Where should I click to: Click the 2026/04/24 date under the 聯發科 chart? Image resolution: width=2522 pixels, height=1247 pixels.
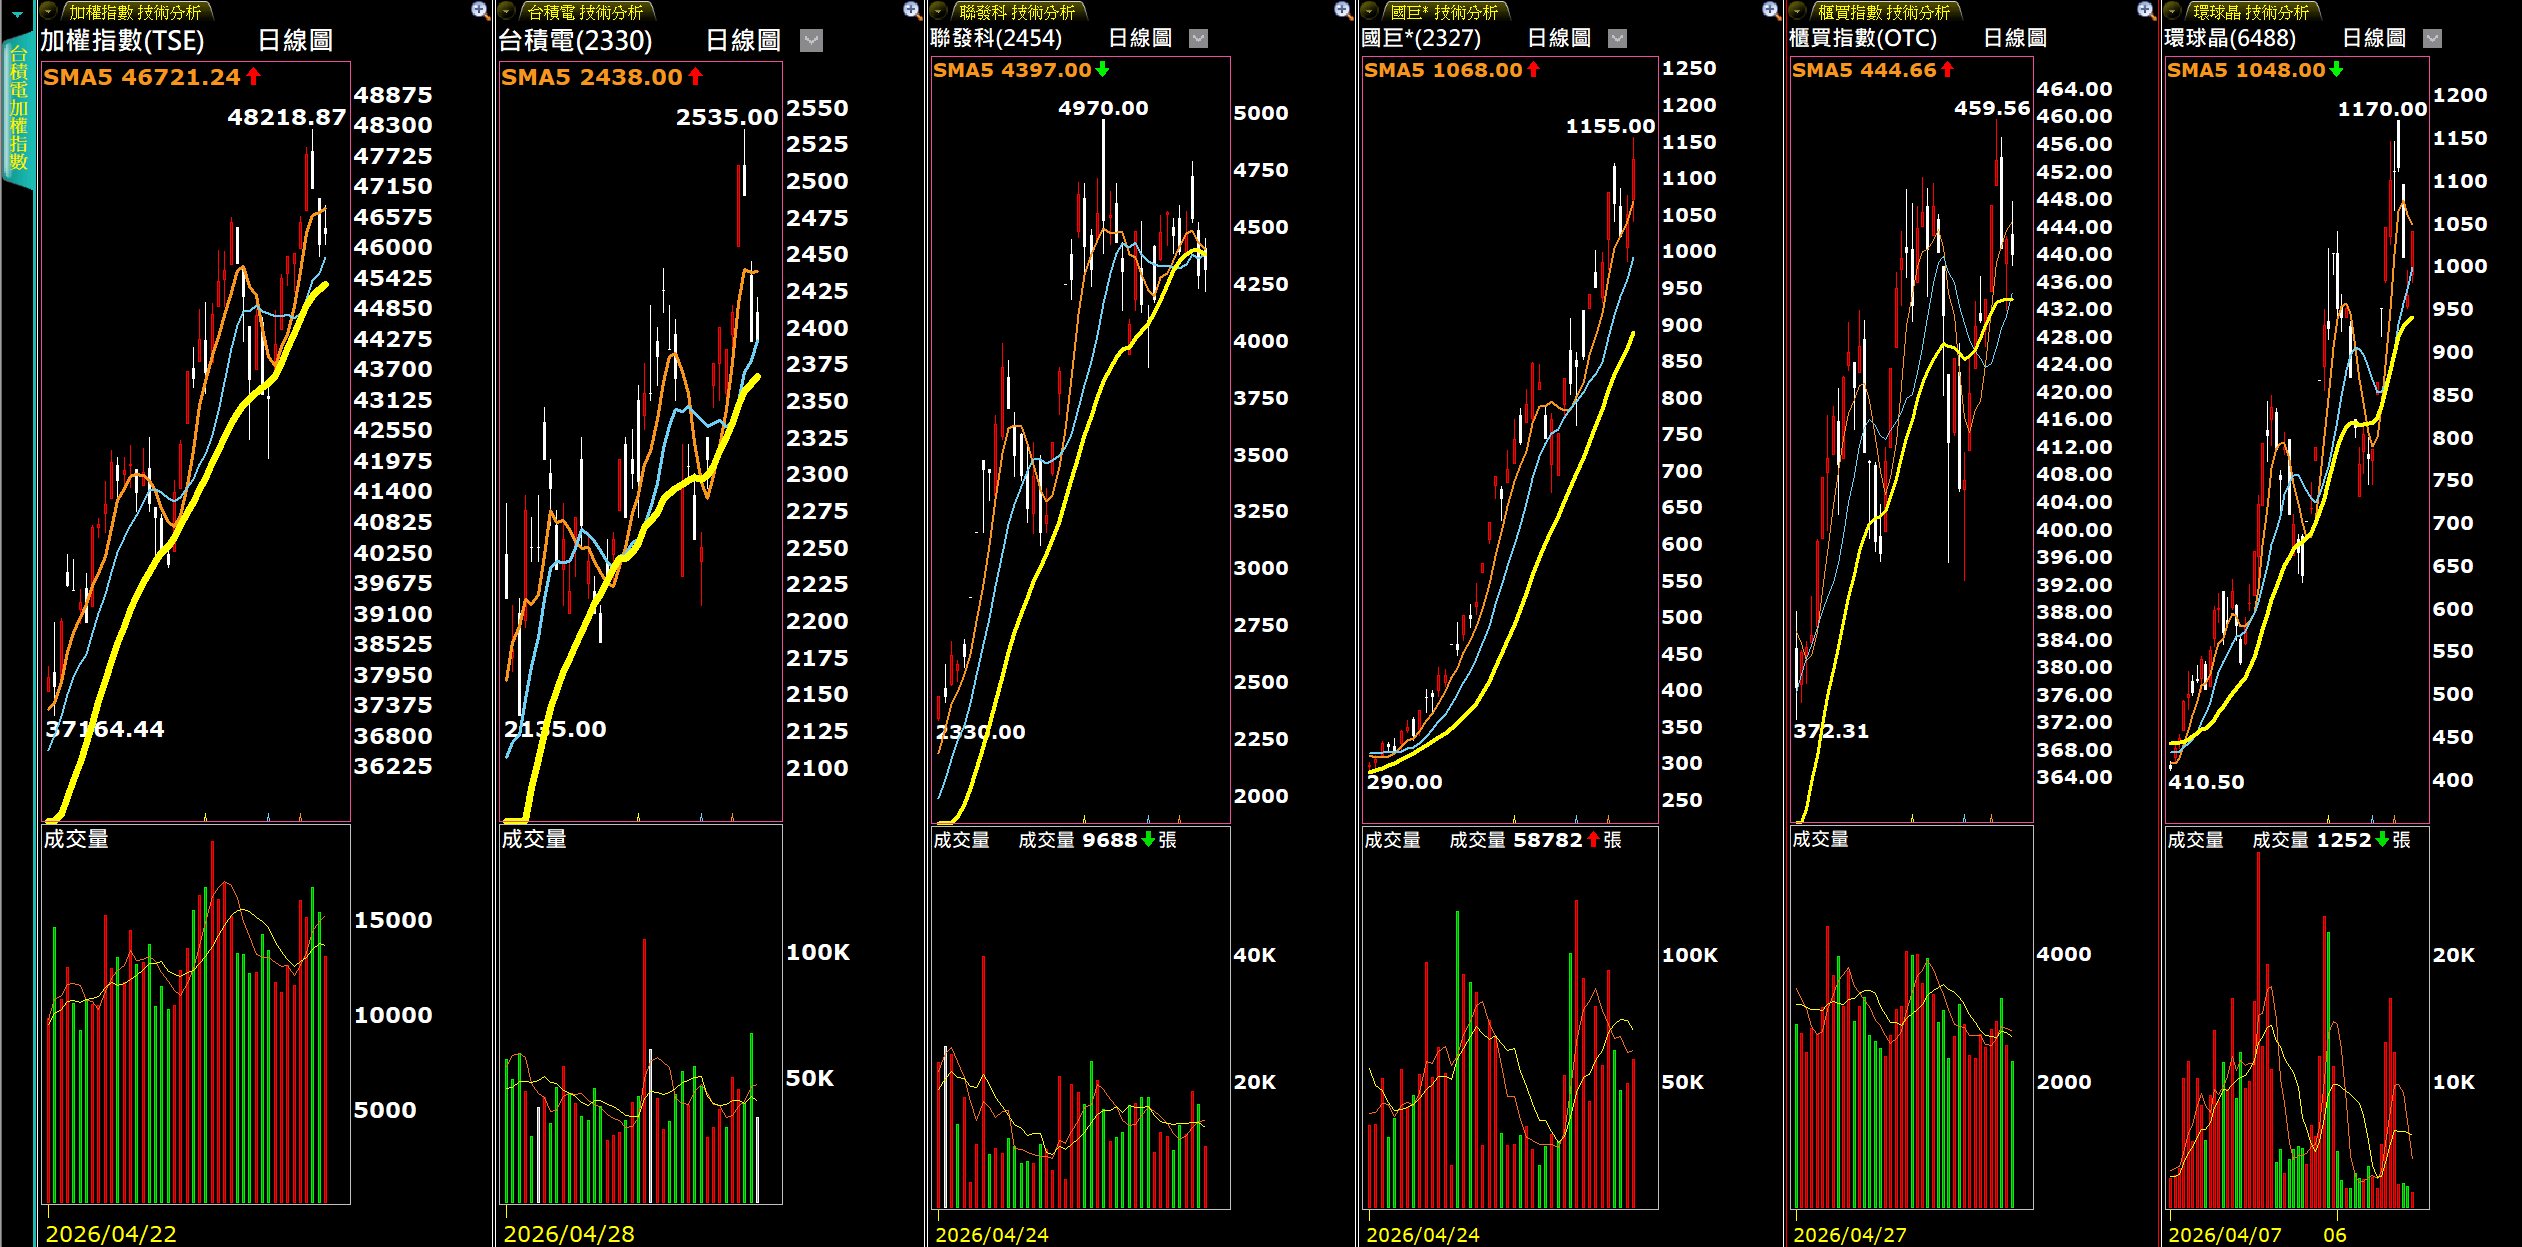coord(992,1235)
